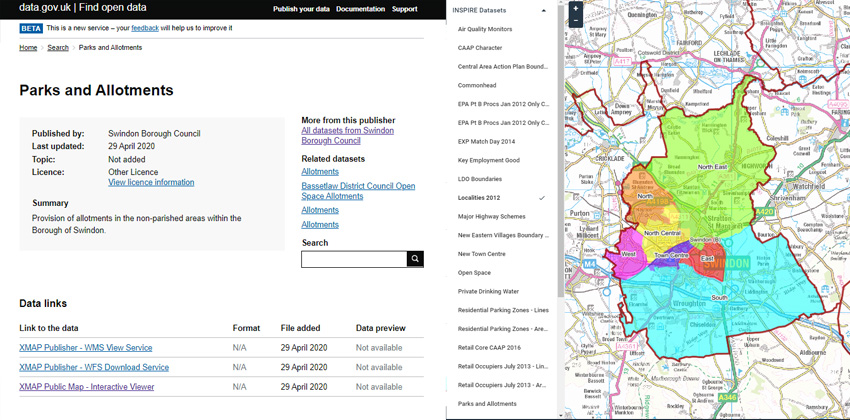Select Key Employment Good layer
Viewport: 850px width, 420px height.
[488, 160]
